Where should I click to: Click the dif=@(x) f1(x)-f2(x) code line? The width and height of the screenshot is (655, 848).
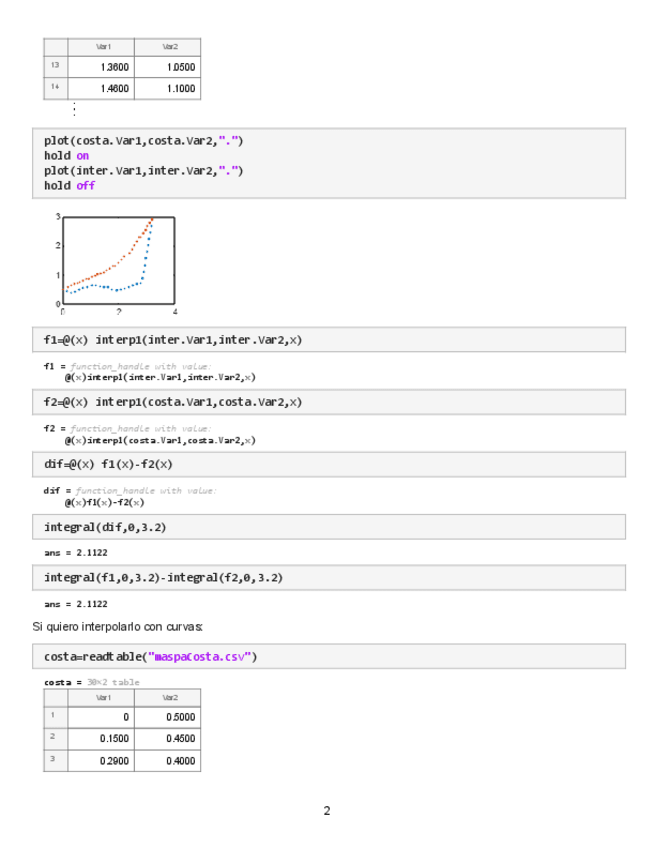(108, 465)
